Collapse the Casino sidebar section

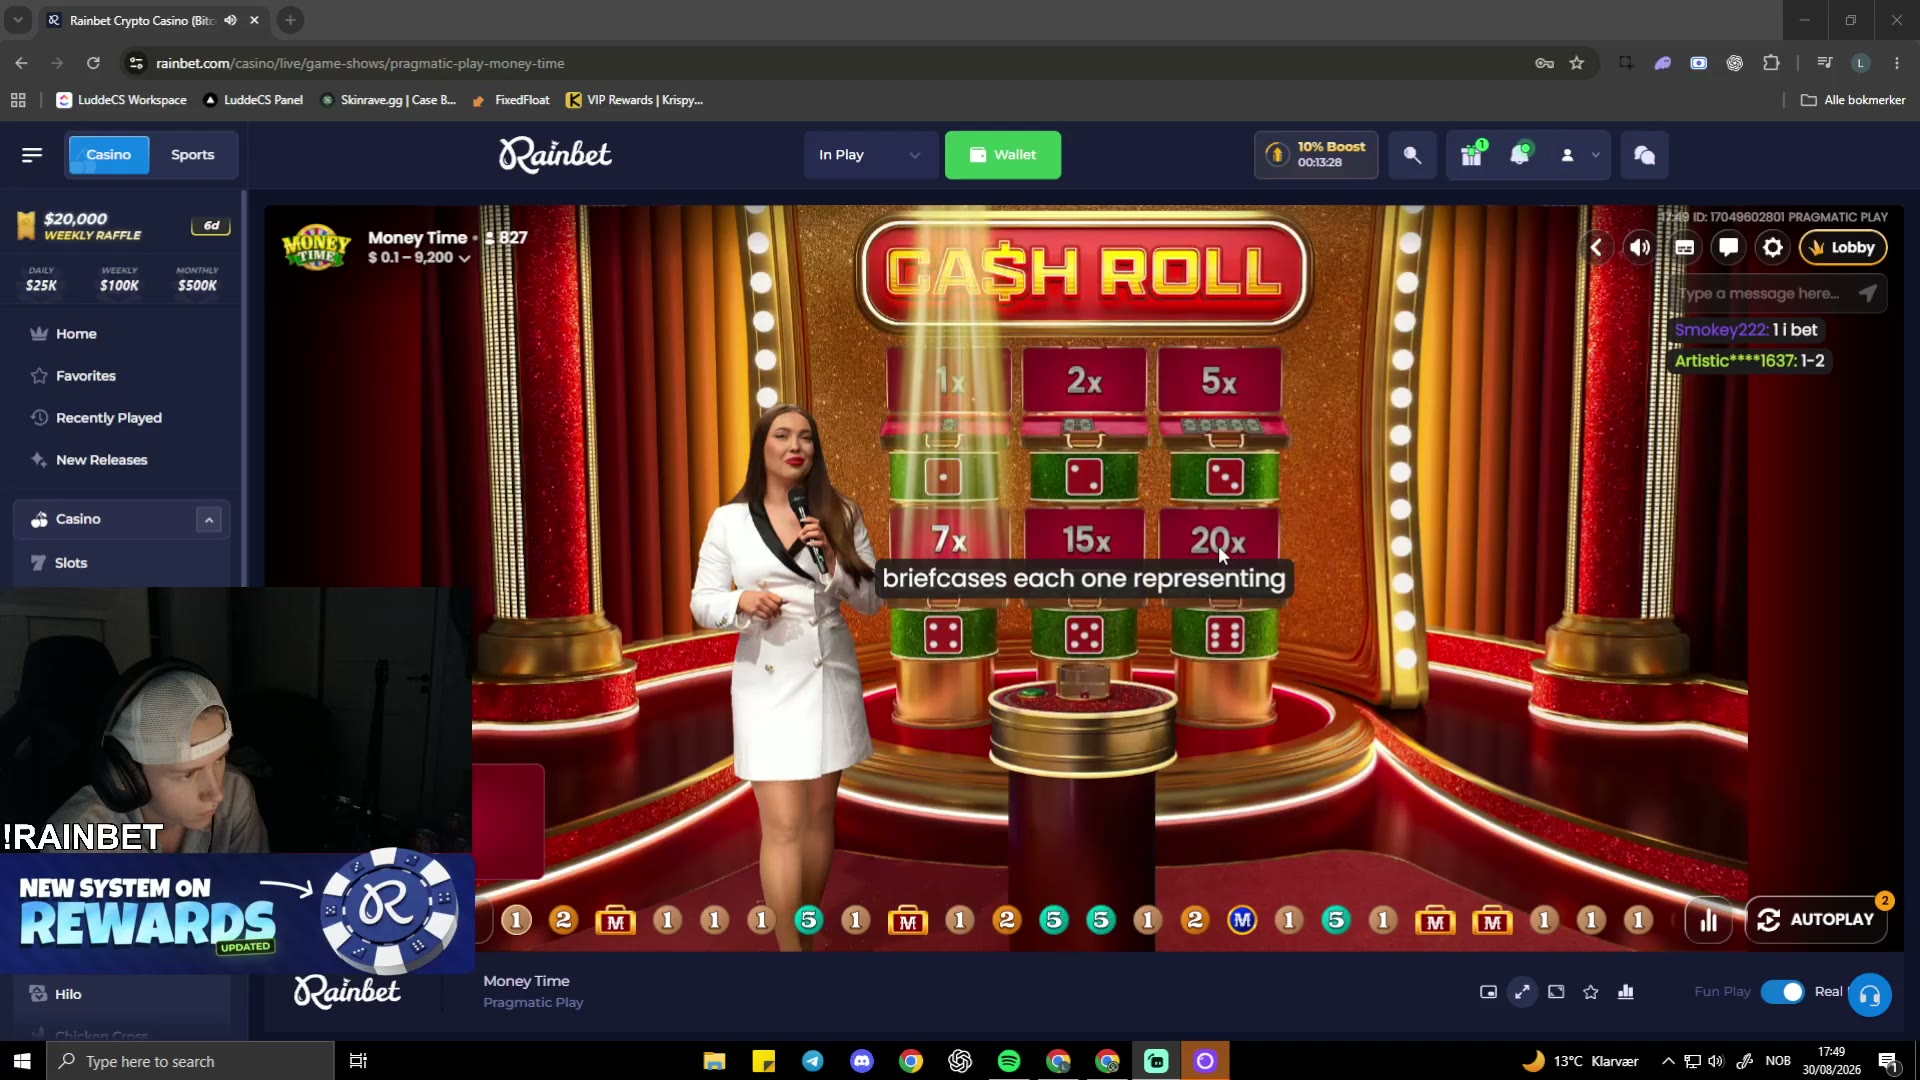(x=209, y=520)
